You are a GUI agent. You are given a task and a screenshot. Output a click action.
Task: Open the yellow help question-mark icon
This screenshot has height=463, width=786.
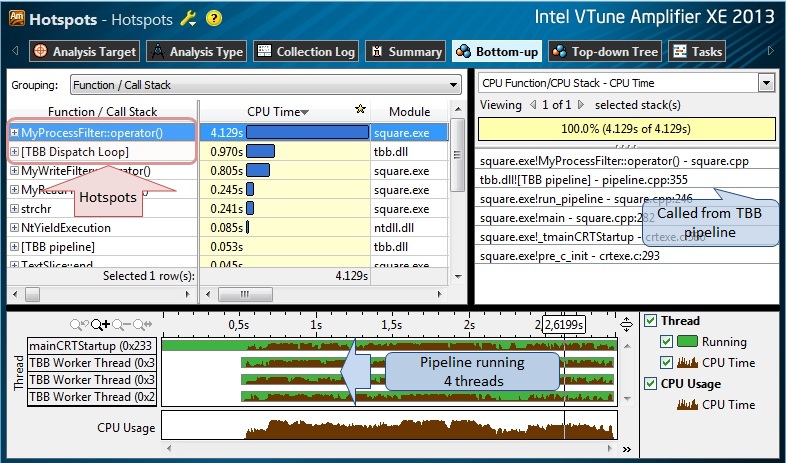point(214,19)
